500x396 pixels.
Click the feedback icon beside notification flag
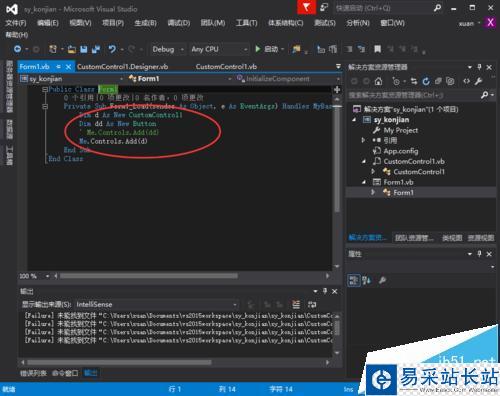tap(324, 7)
